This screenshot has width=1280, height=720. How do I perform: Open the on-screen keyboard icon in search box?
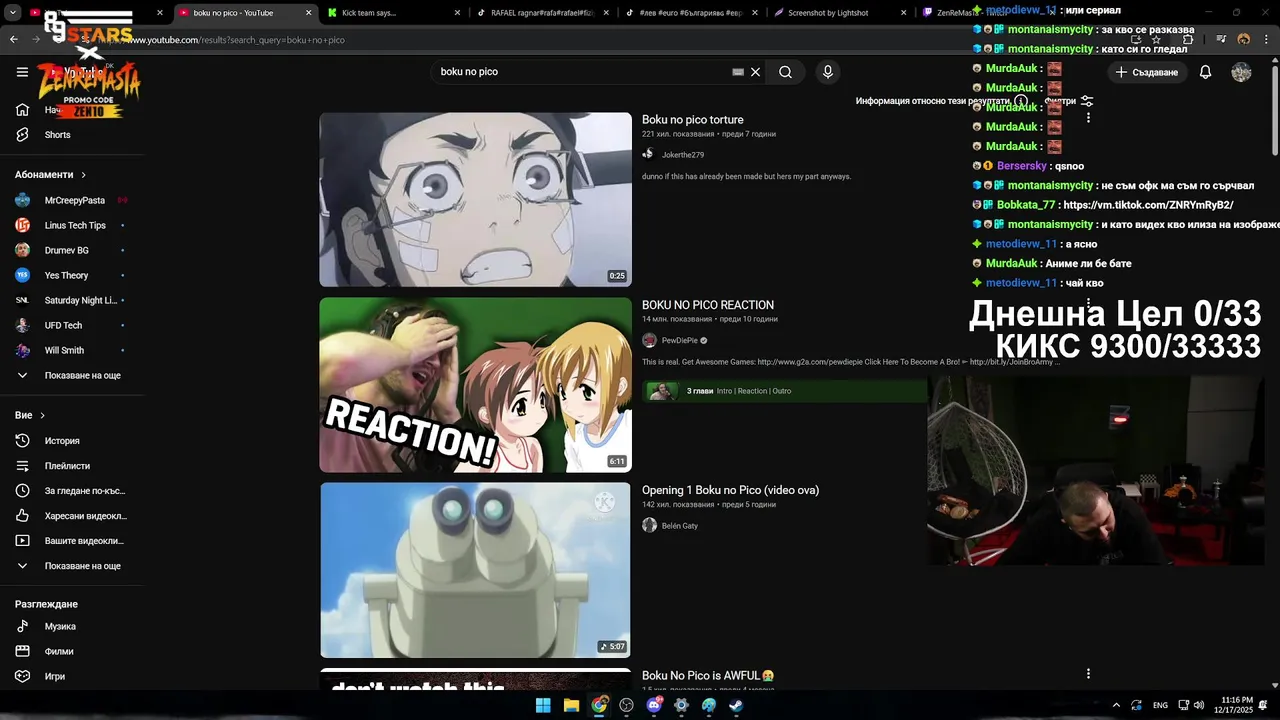(x=738, y=72)
